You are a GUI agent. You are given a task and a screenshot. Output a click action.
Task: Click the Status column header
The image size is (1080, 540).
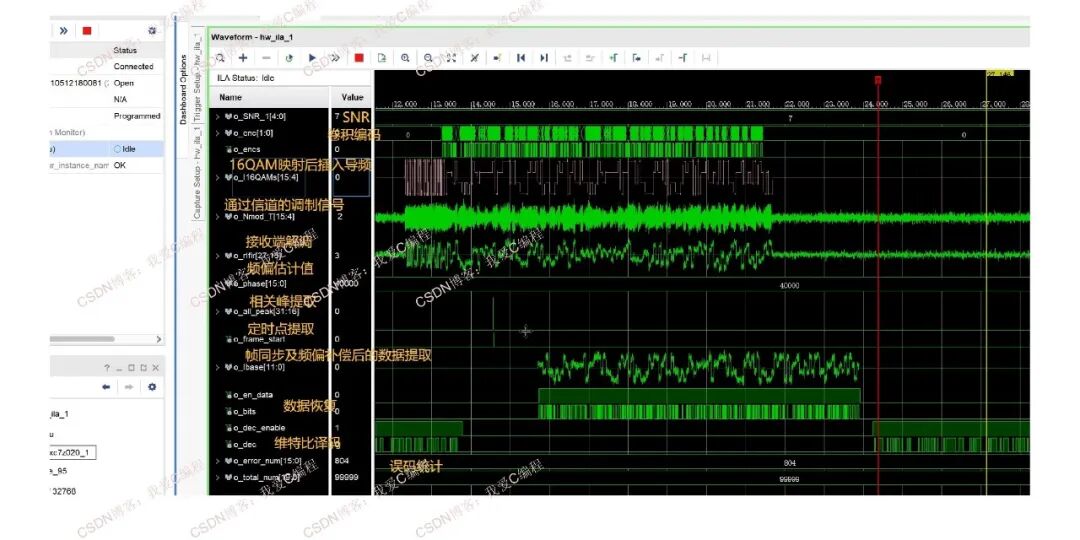125,50
